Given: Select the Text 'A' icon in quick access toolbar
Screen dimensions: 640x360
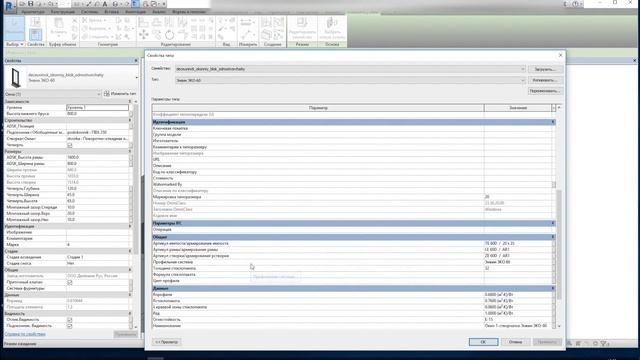Looking at the screenshot, I should (x=105, y=4).
